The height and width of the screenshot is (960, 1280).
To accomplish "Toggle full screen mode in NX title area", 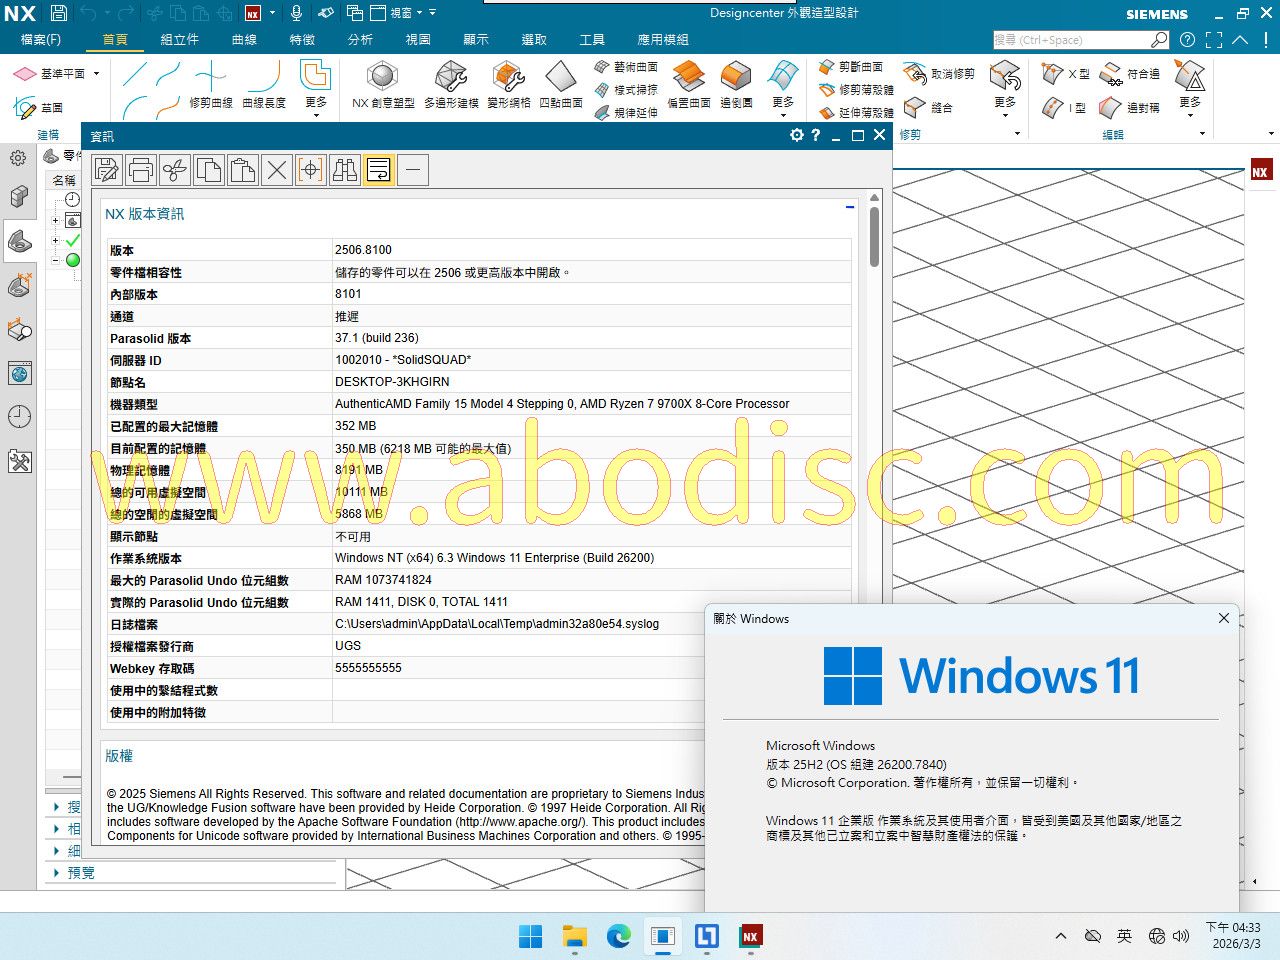I will pyautogui.click(x=1213, y=40).
